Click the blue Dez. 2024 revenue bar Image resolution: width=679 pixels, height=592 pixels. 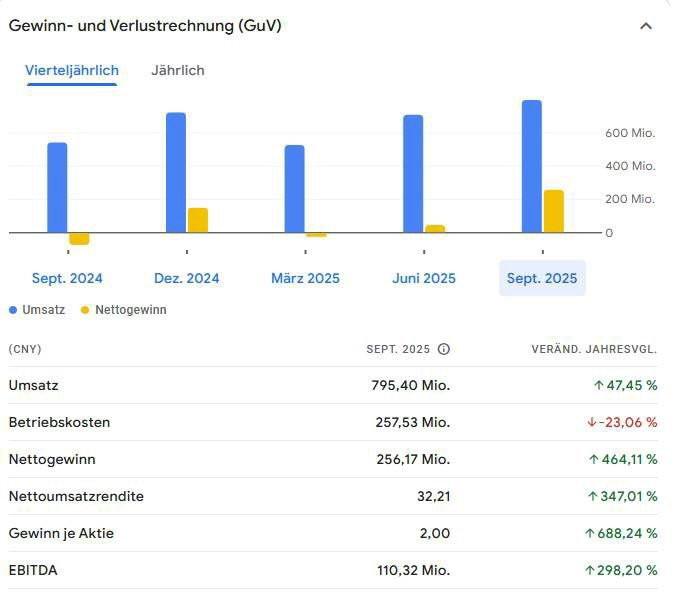point(176,172)
